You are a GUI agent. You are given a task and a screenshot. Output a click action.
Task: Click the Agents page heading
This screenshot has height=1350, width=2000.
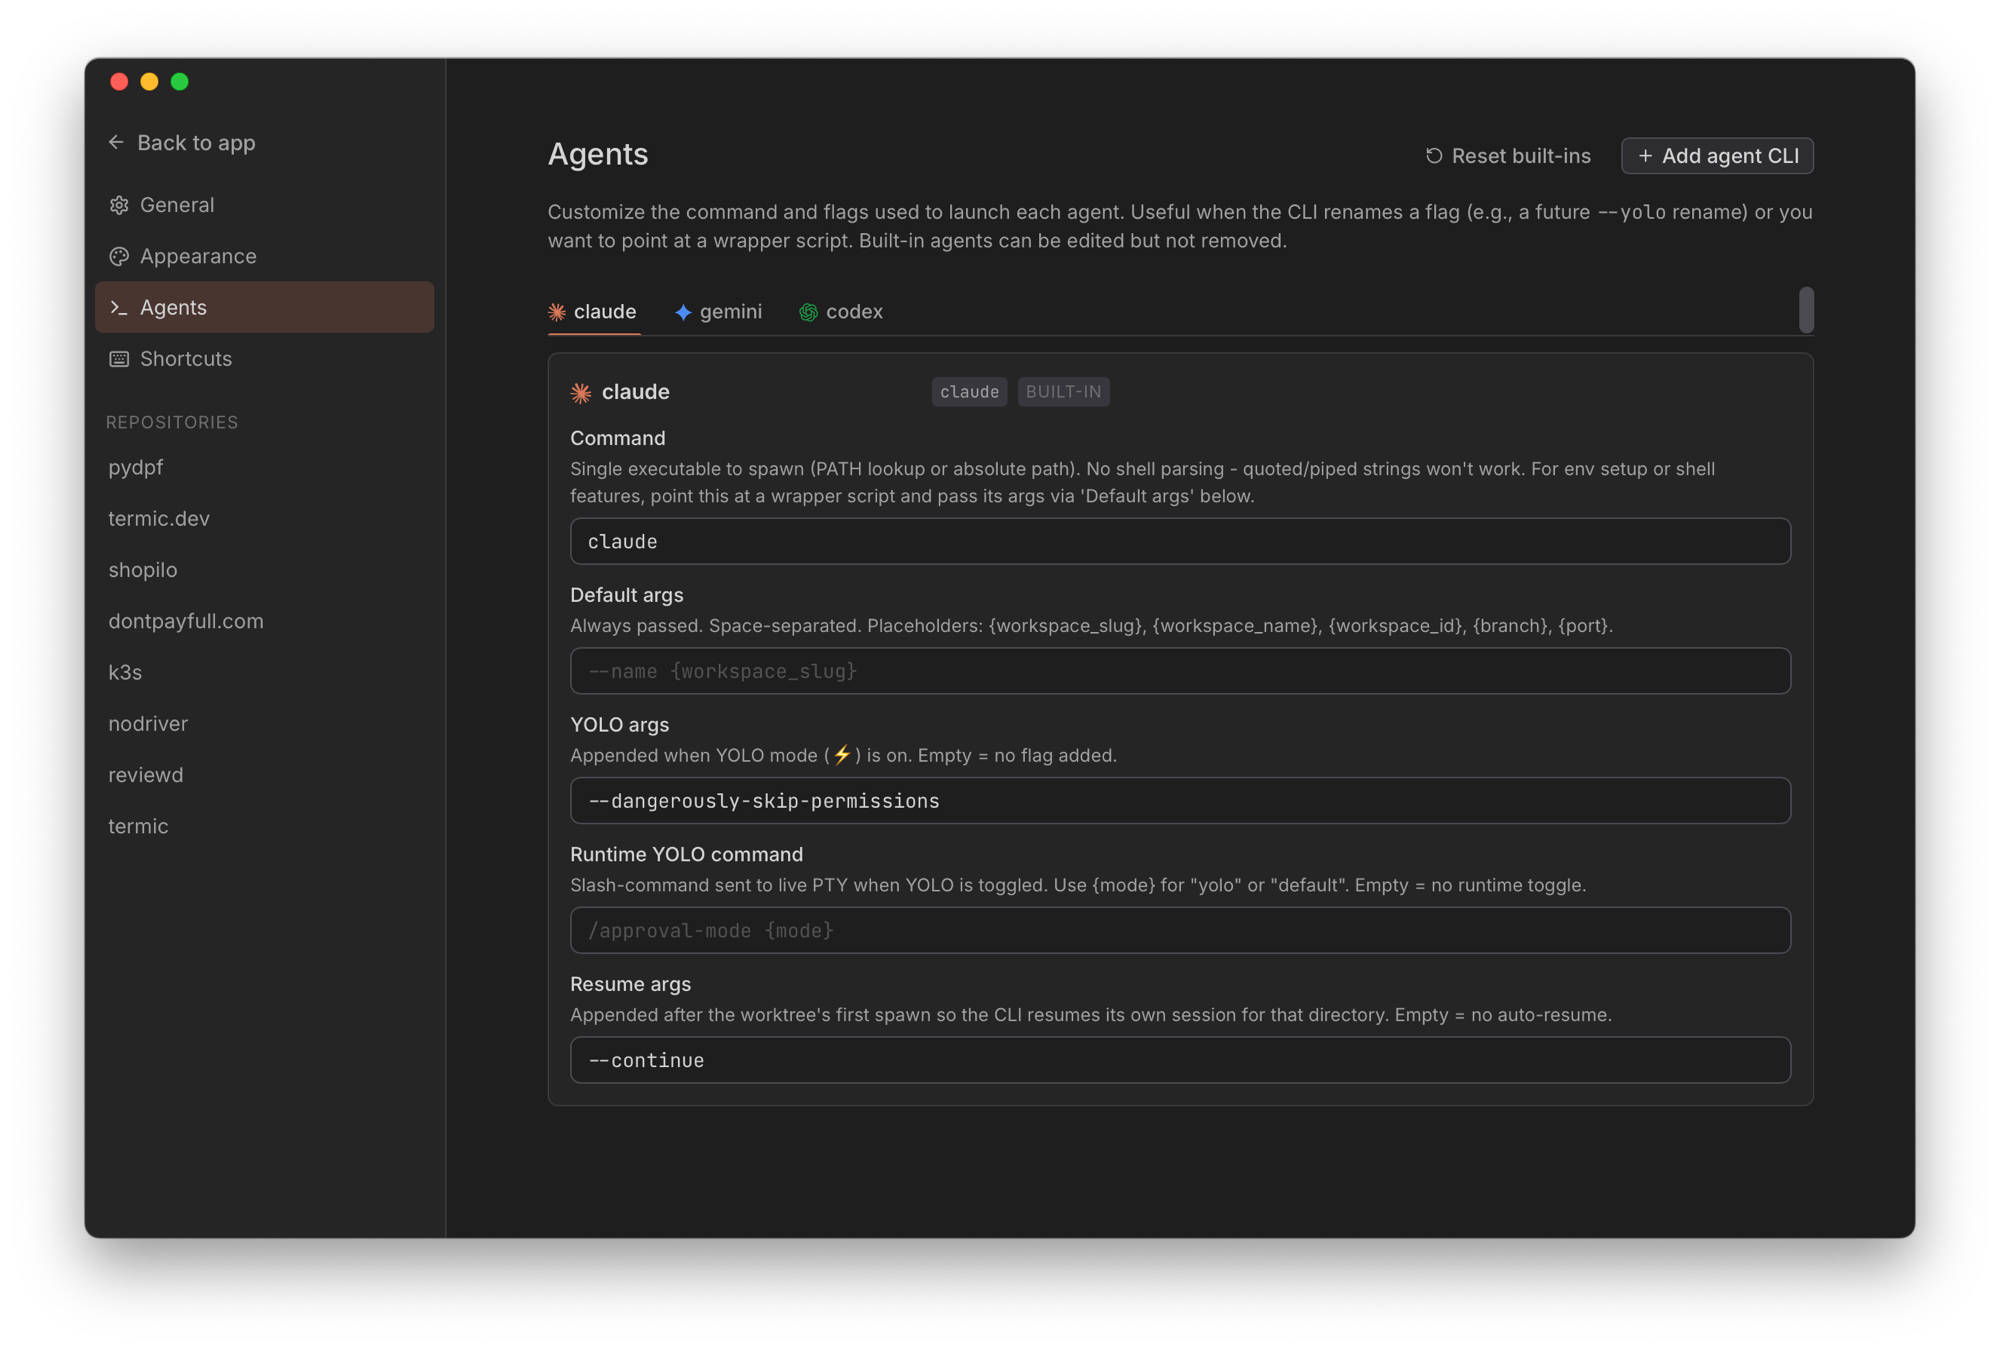[x=598, y=154]
